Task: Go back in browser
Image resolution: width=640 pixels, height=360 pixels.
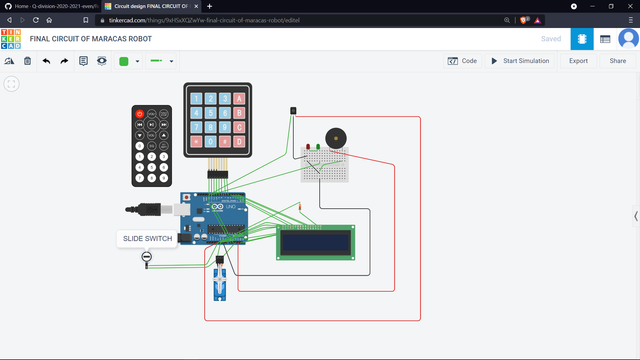Action: pos(9,20)
